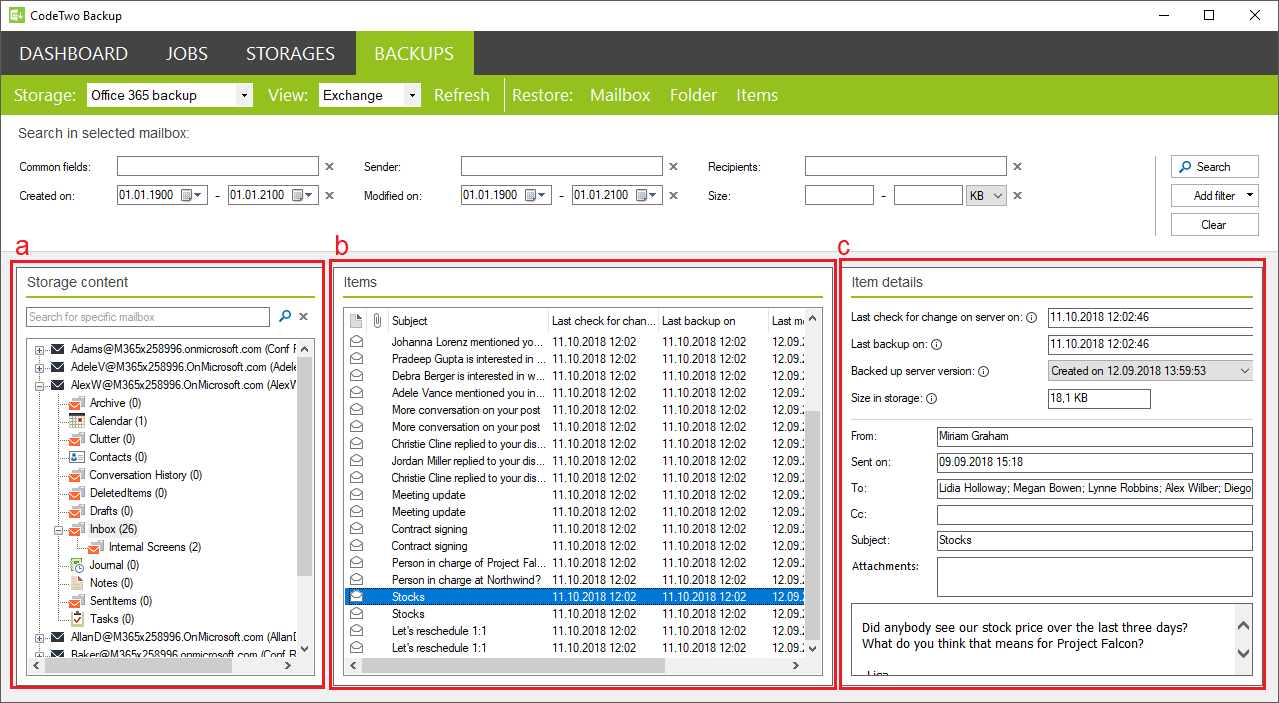
Task: Click Restore Mailbox option
Action: tap(620, 95)
